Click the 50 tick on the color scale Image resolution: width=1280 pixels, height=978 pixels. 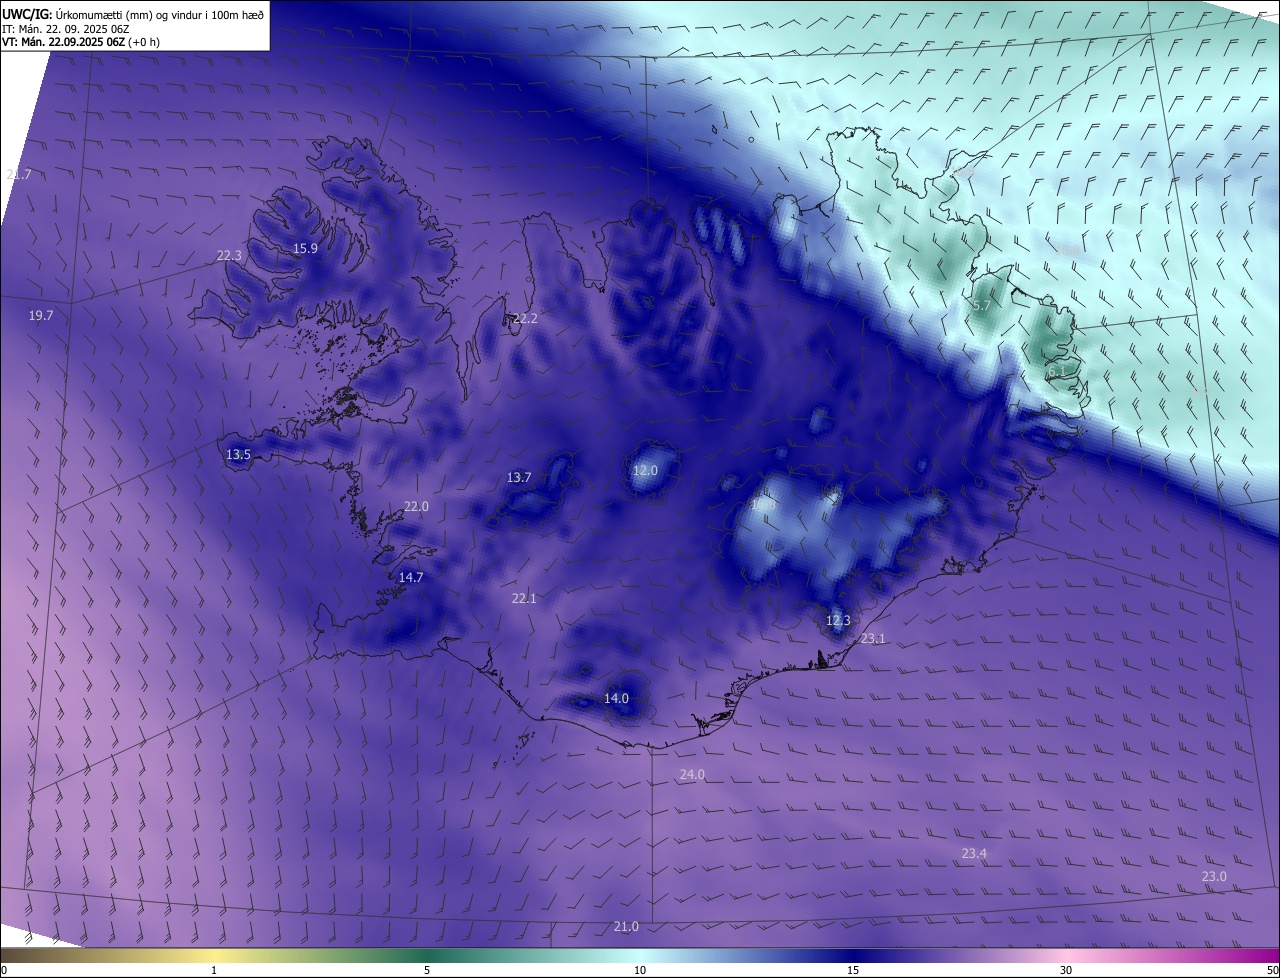coord(1272,970)
